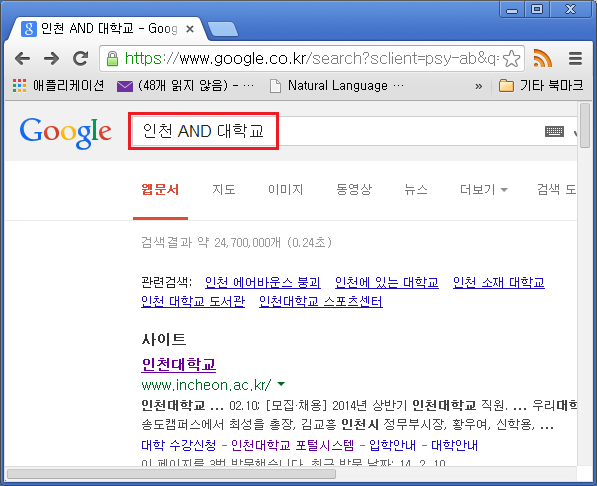The height and width of the screenshot is (486, 597).
Task: Click the green padlock security icon
Action: coord(112,59)
